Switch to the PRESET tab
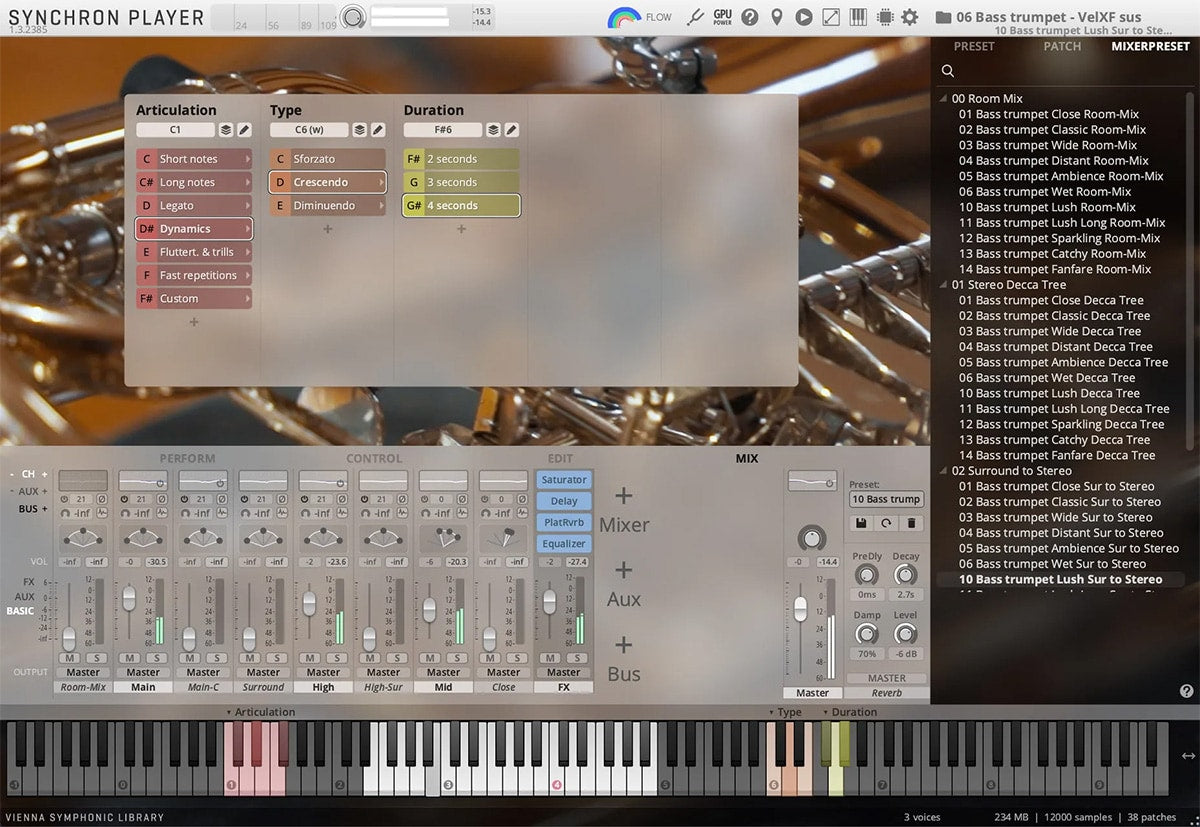Image resolution: width=1200 pixels, height=827 pixels. click(974, 46)
